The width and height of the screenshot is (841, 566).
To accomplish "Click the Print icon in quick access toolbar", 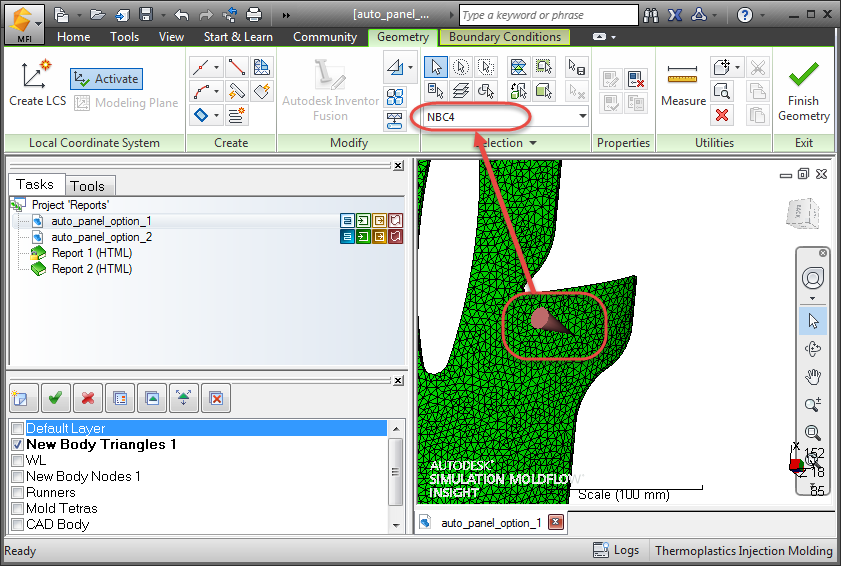I will (x=254, y=14).
